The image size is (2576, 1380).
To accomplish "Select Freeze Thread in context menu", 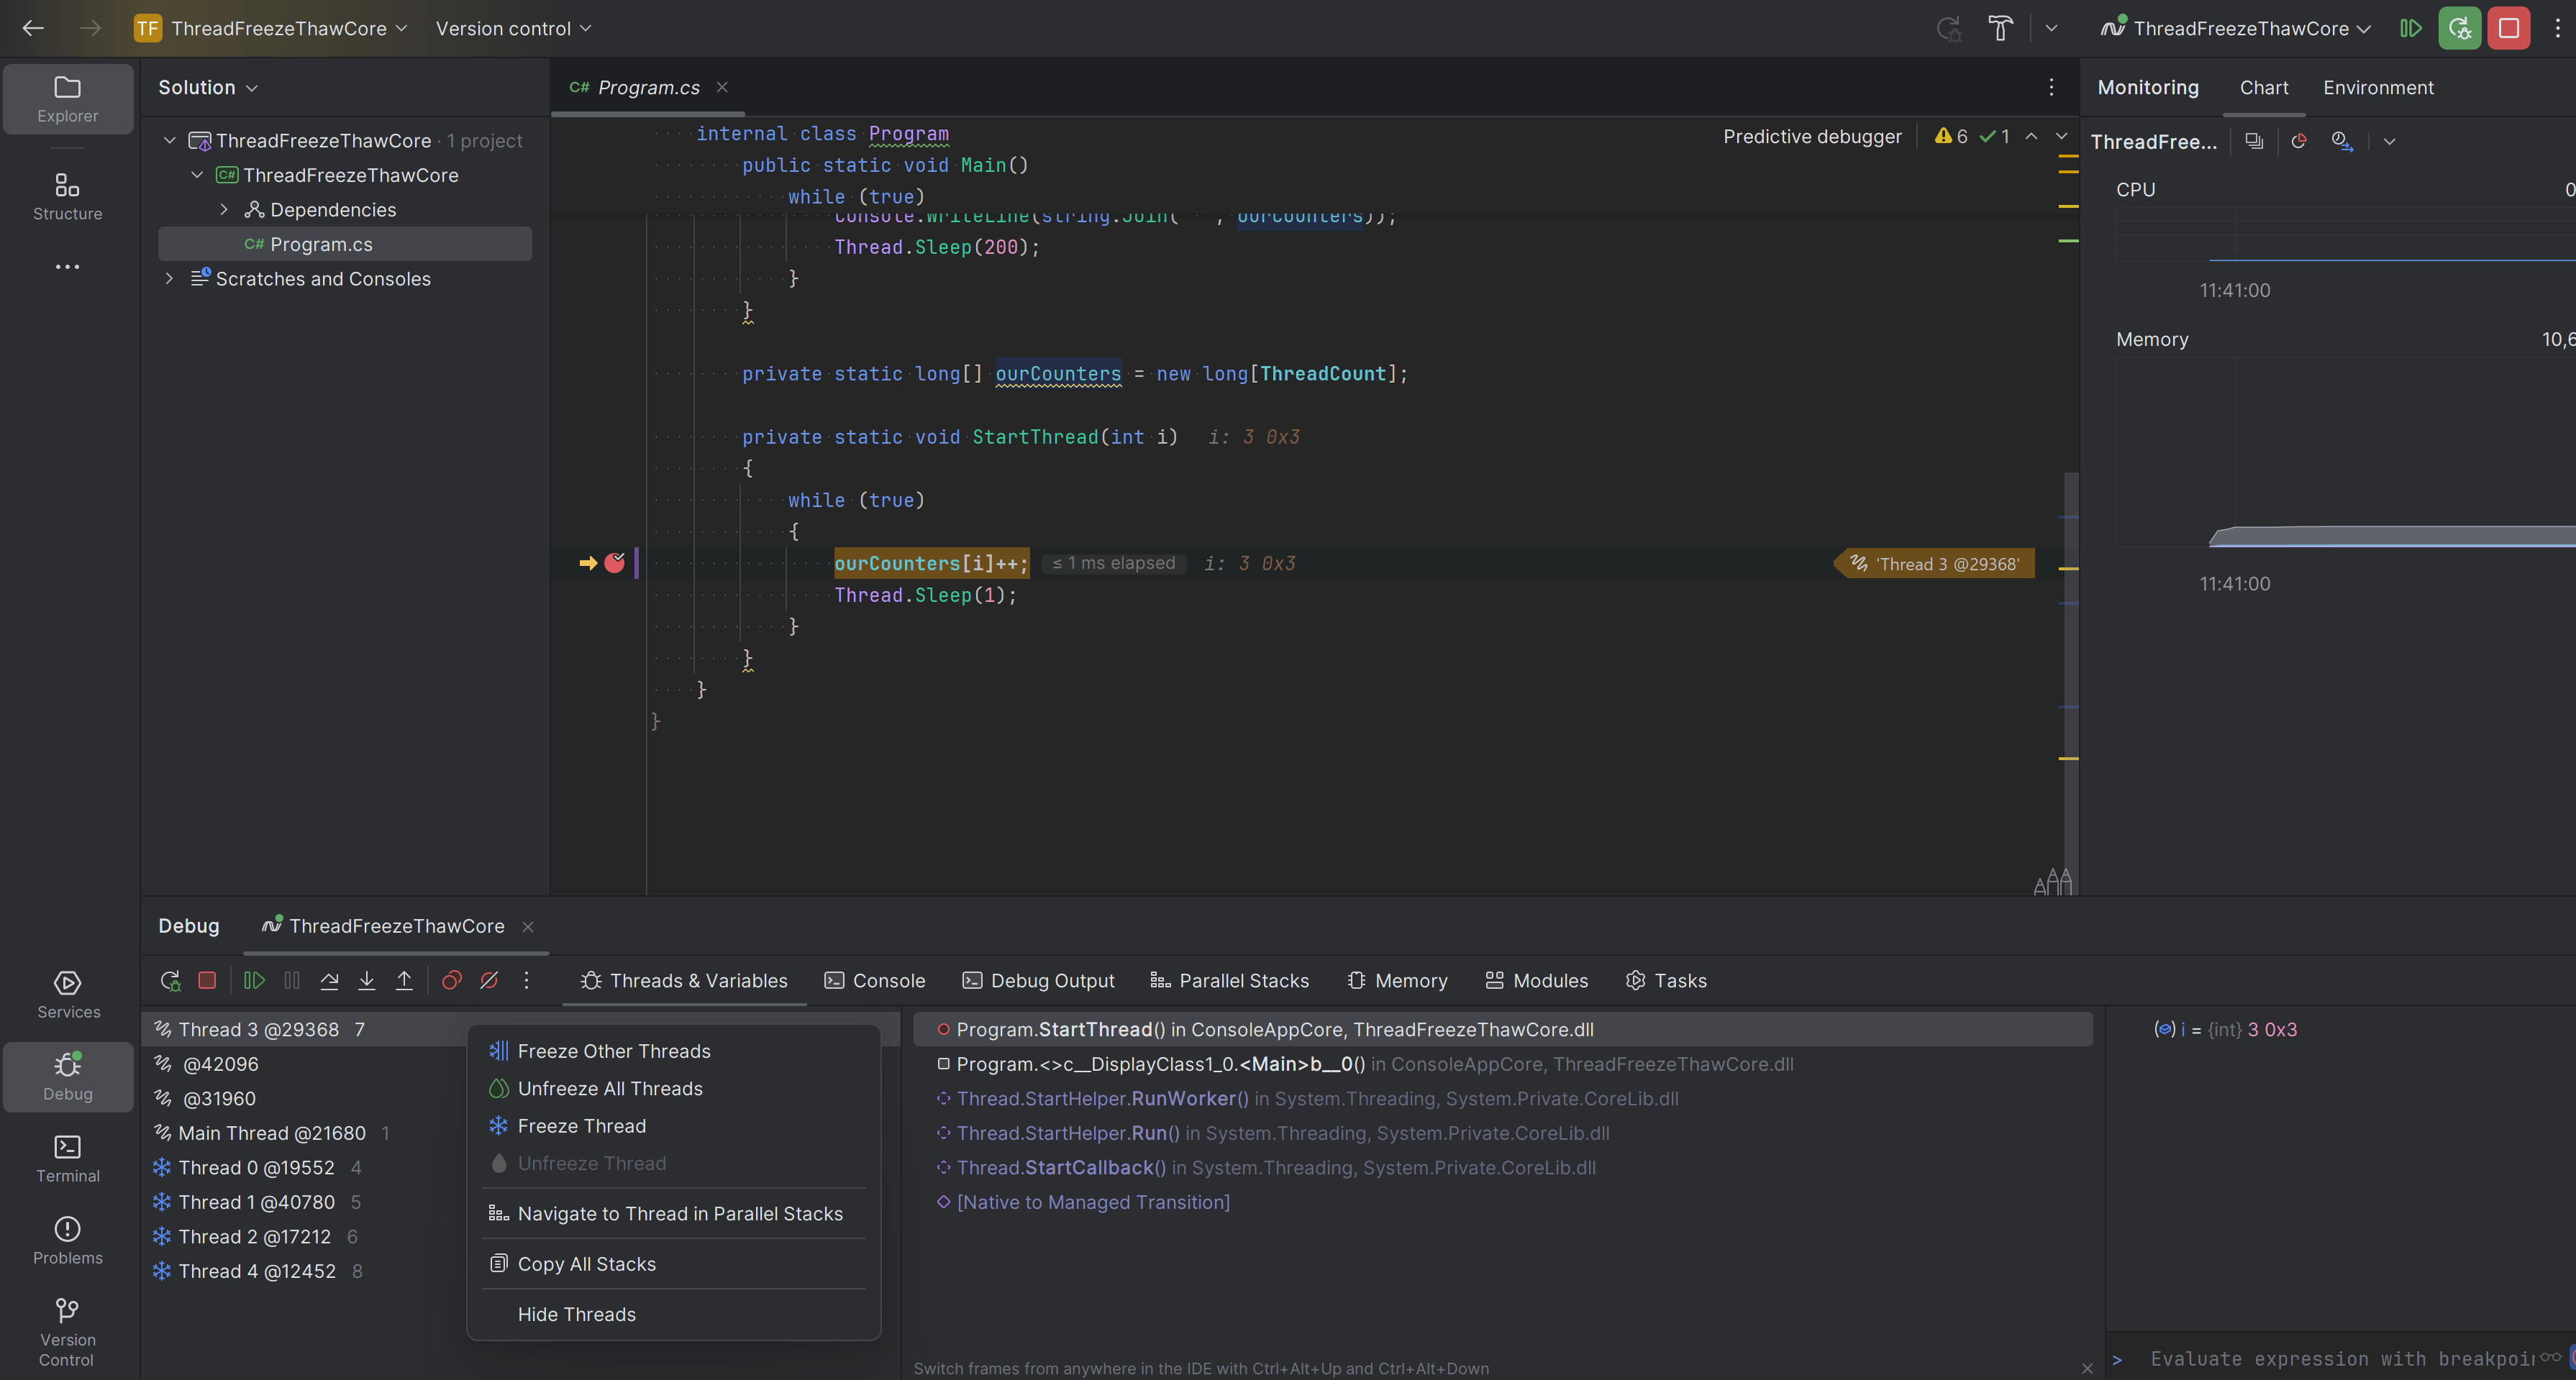I will coord(581,1126).
